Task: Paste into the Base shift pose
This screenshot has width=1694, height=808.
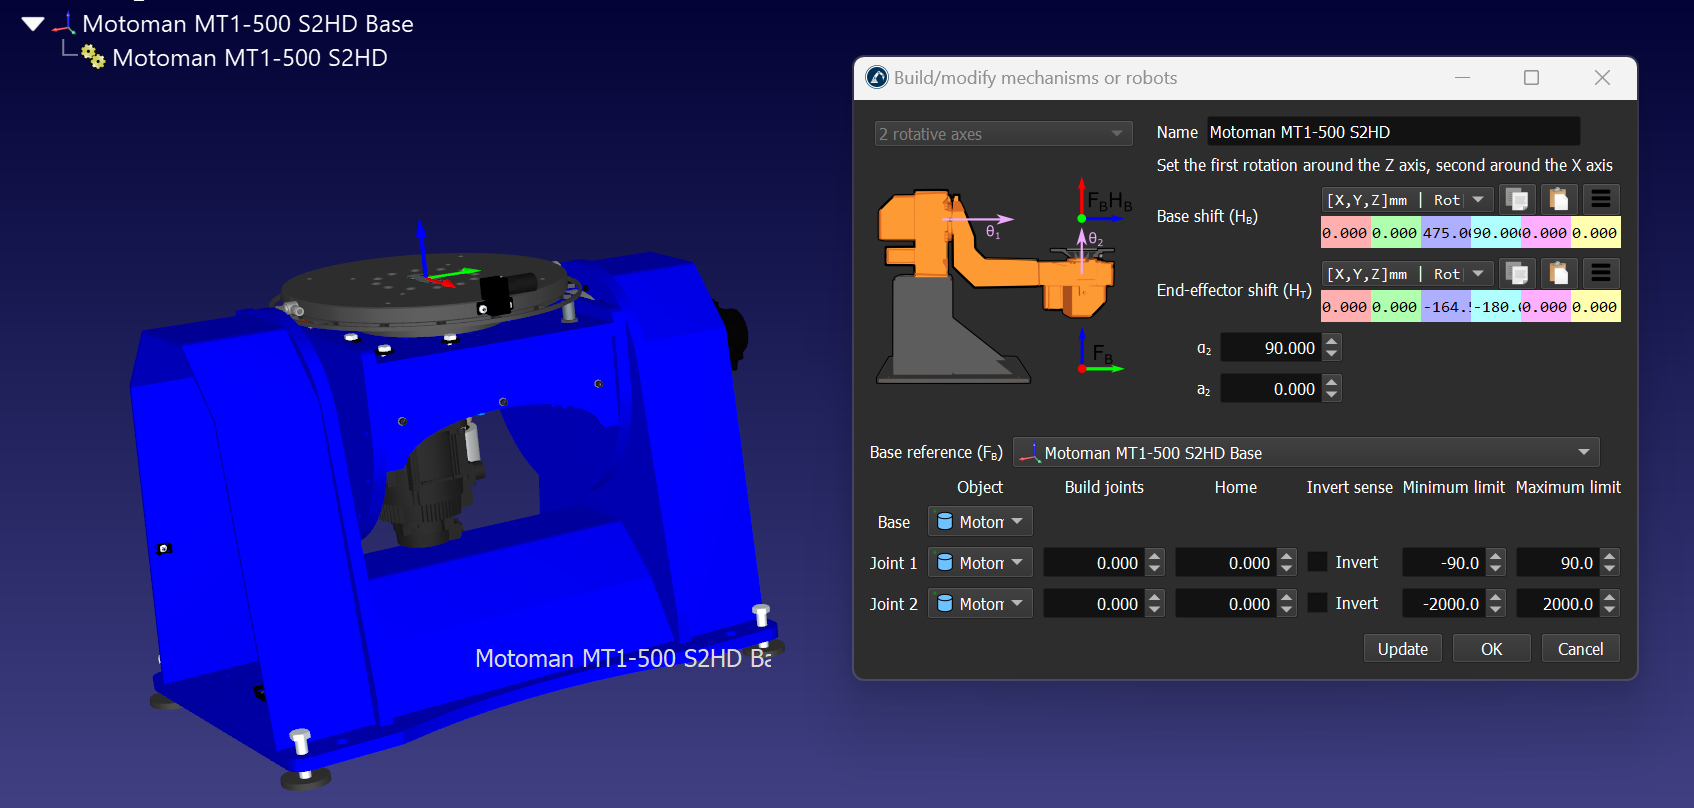Action: coord(1558,200)
